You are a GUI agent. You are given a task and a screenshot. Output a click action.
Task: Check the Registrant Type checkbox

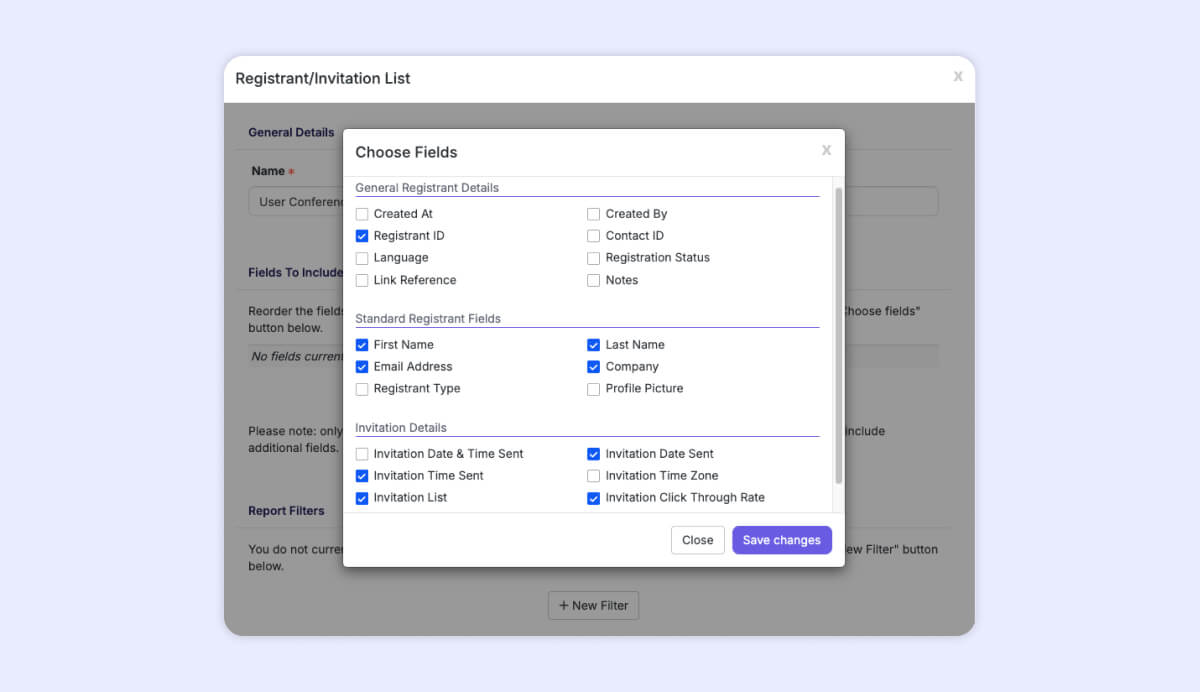tap(362, 389)
